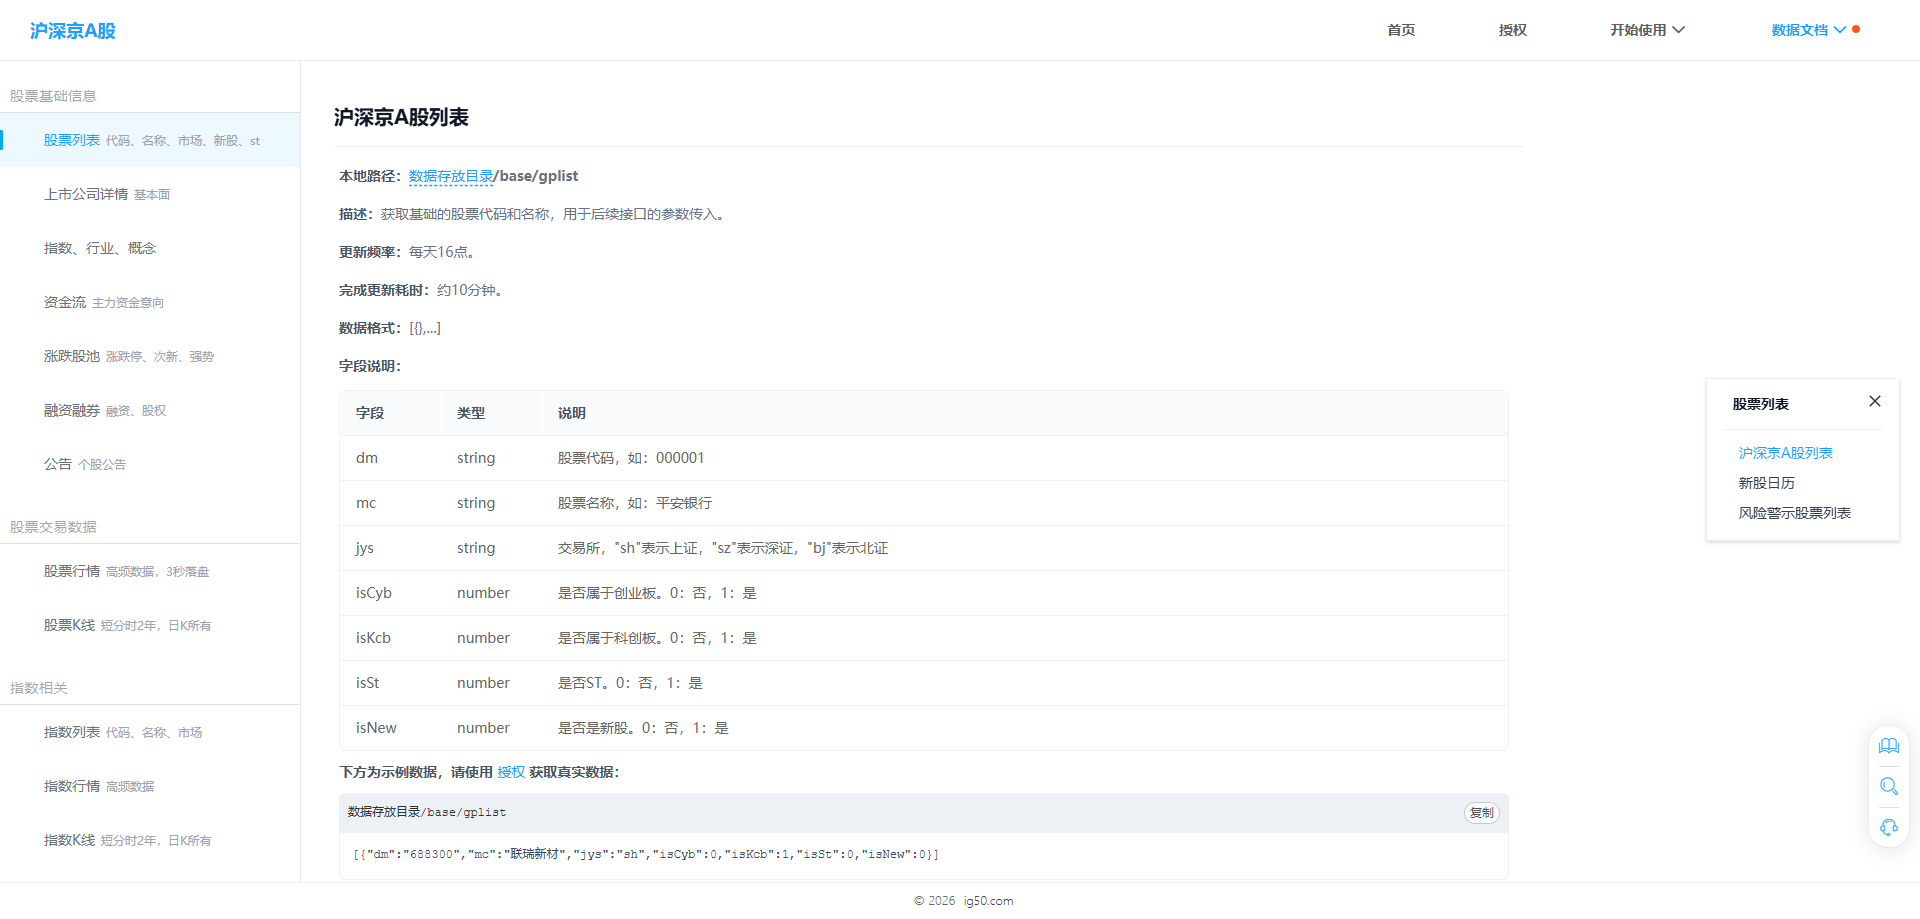The height and width of the screenshot is (919, 1920).
Task: Click 更新频率：每天16点 line
Action: [x=407, y=252]
